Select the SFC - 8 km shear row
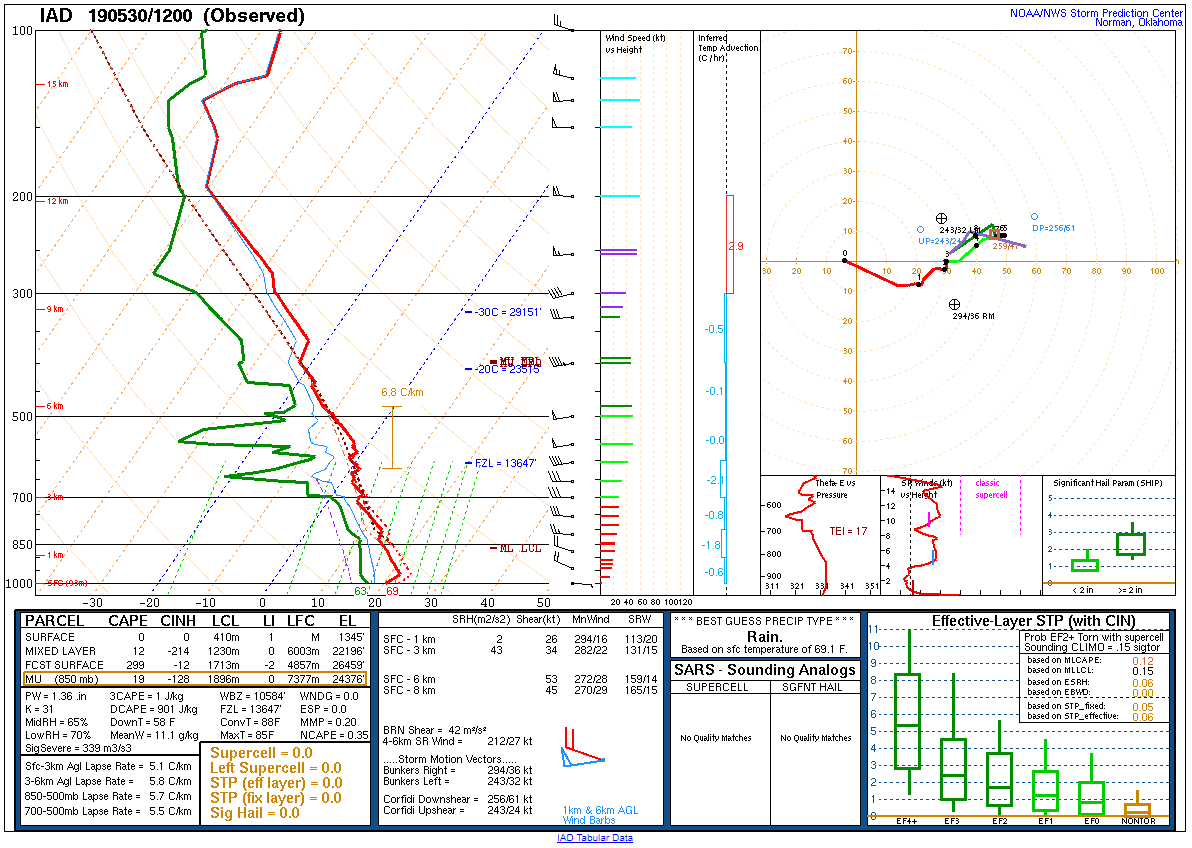 click(520, 691)
